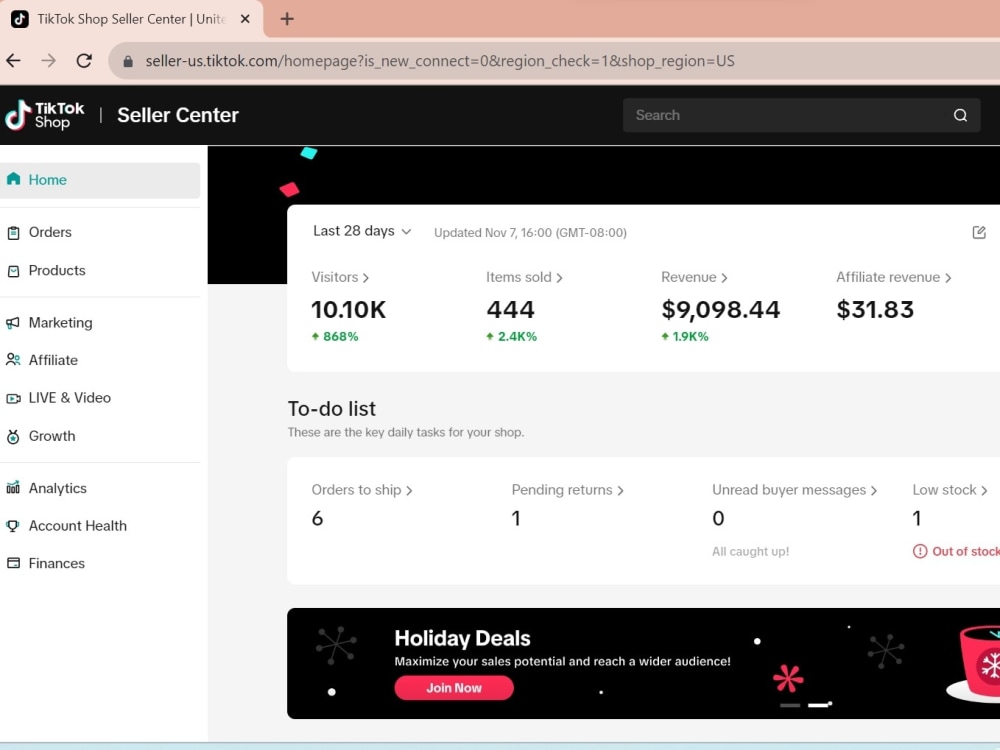This screenshot has height=750, width=1000.
Task: Click the browser address bar URL
Action: coord(440,61)
